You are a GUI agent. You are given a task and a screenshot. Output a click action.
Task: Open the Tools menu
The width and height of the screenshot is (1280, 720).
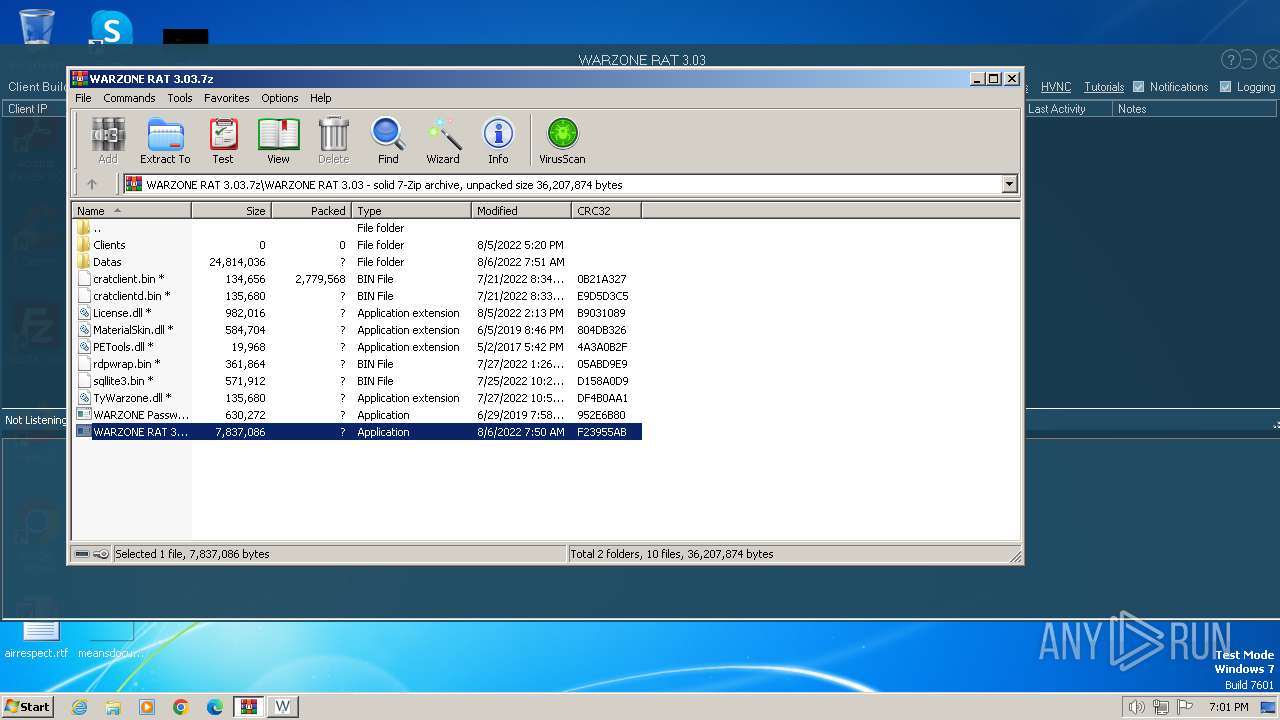[x=180, y=98]
